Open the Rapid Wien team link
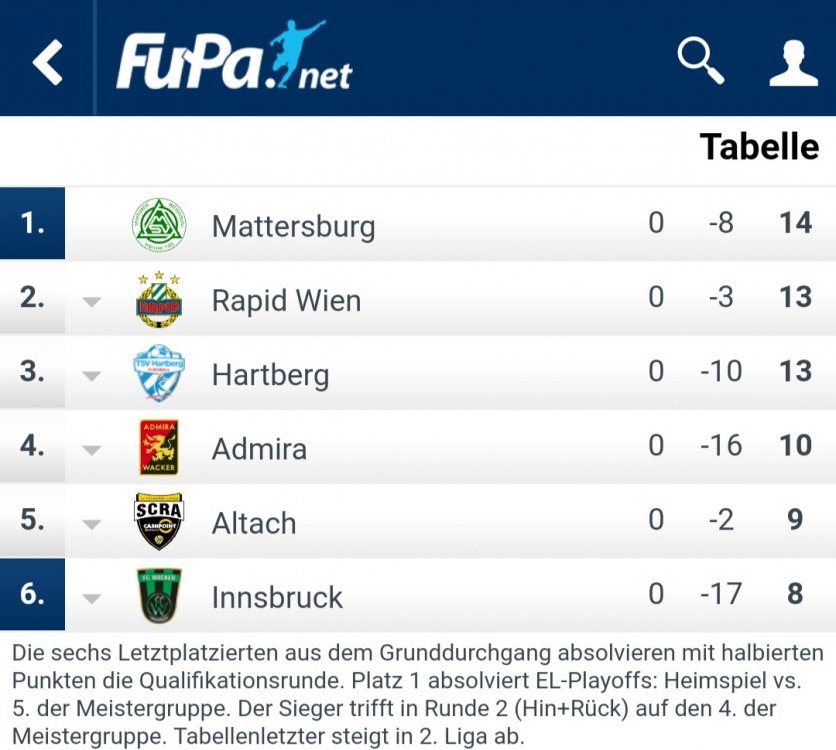 (287, 300)
